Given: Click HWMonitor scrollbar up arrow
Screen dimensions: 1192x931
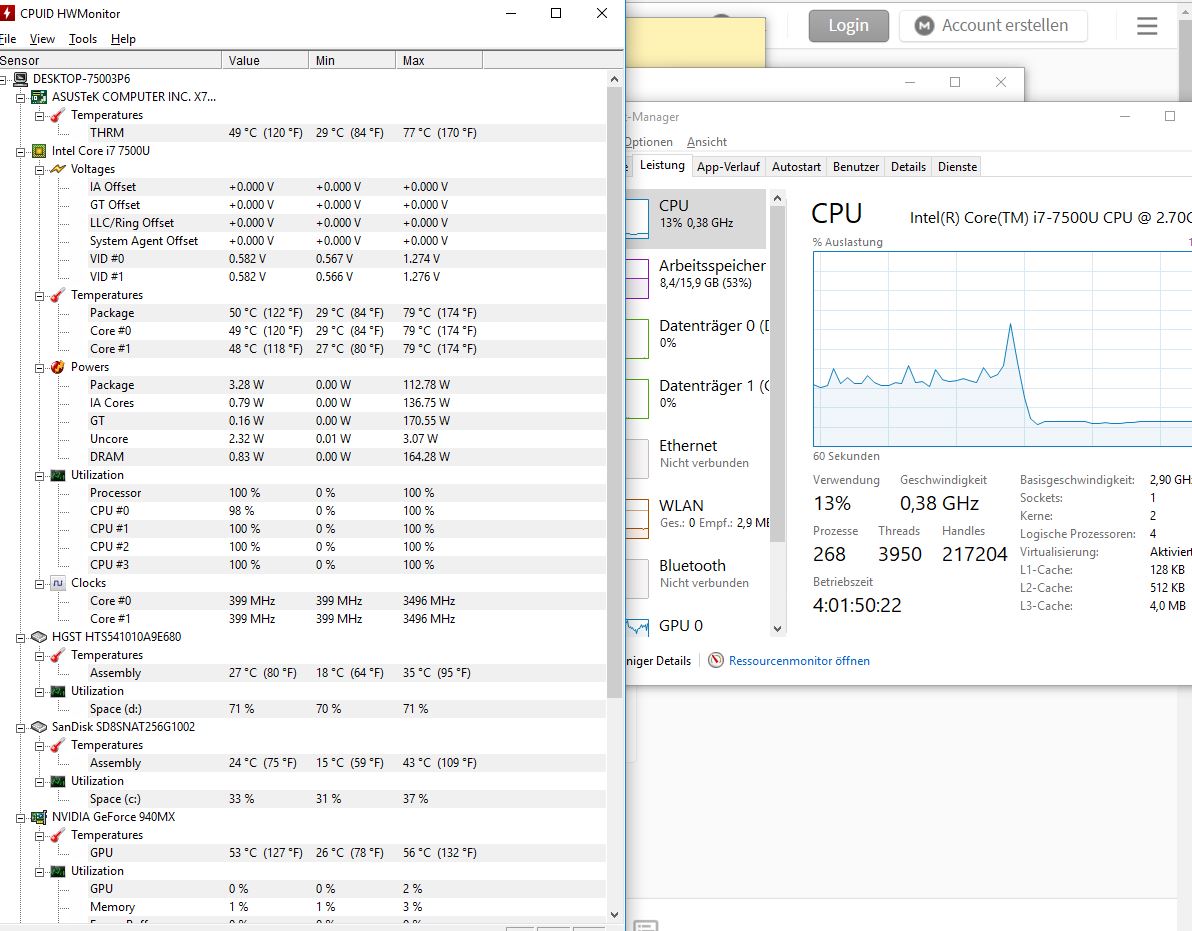Looking at the screenshot, I should coord(614,79).
